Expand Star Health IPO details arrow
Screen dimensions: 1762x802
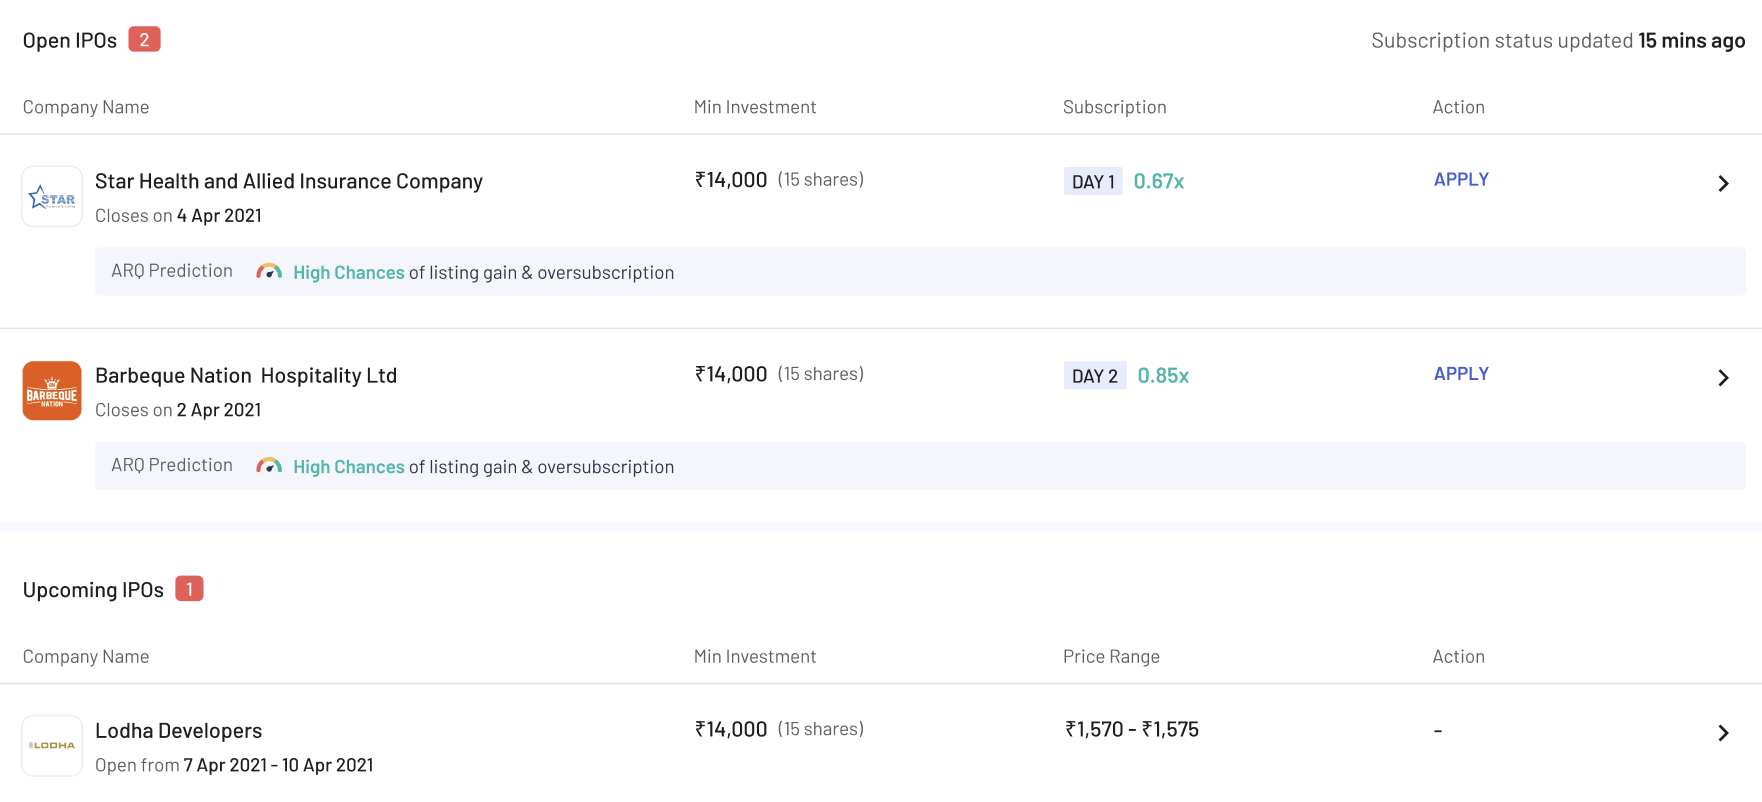1723,184
